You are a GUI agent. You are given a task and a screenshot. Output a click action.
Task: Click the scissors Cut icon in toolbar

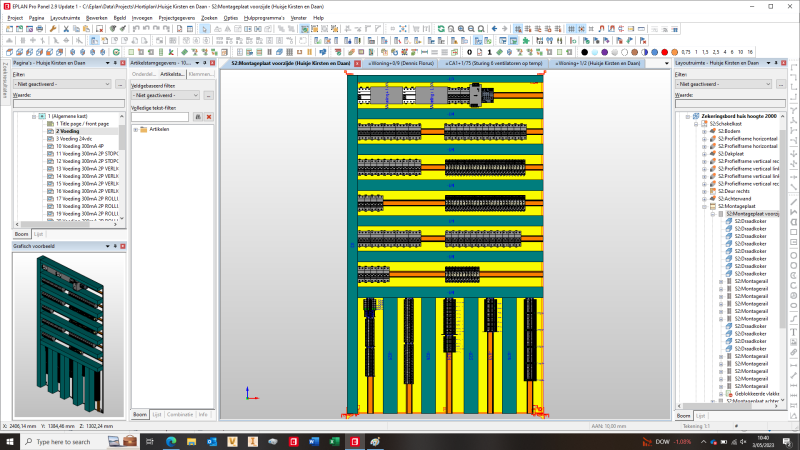pos(66,28)
